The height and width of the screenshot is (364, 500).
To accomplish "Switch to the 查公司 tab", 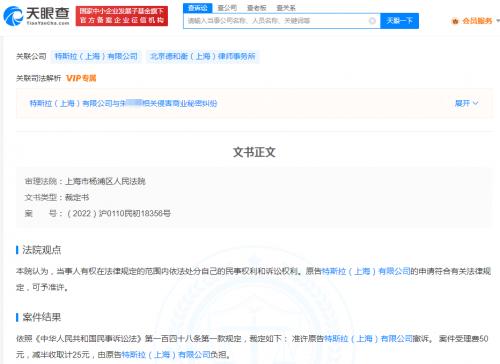I will point(227,8).
